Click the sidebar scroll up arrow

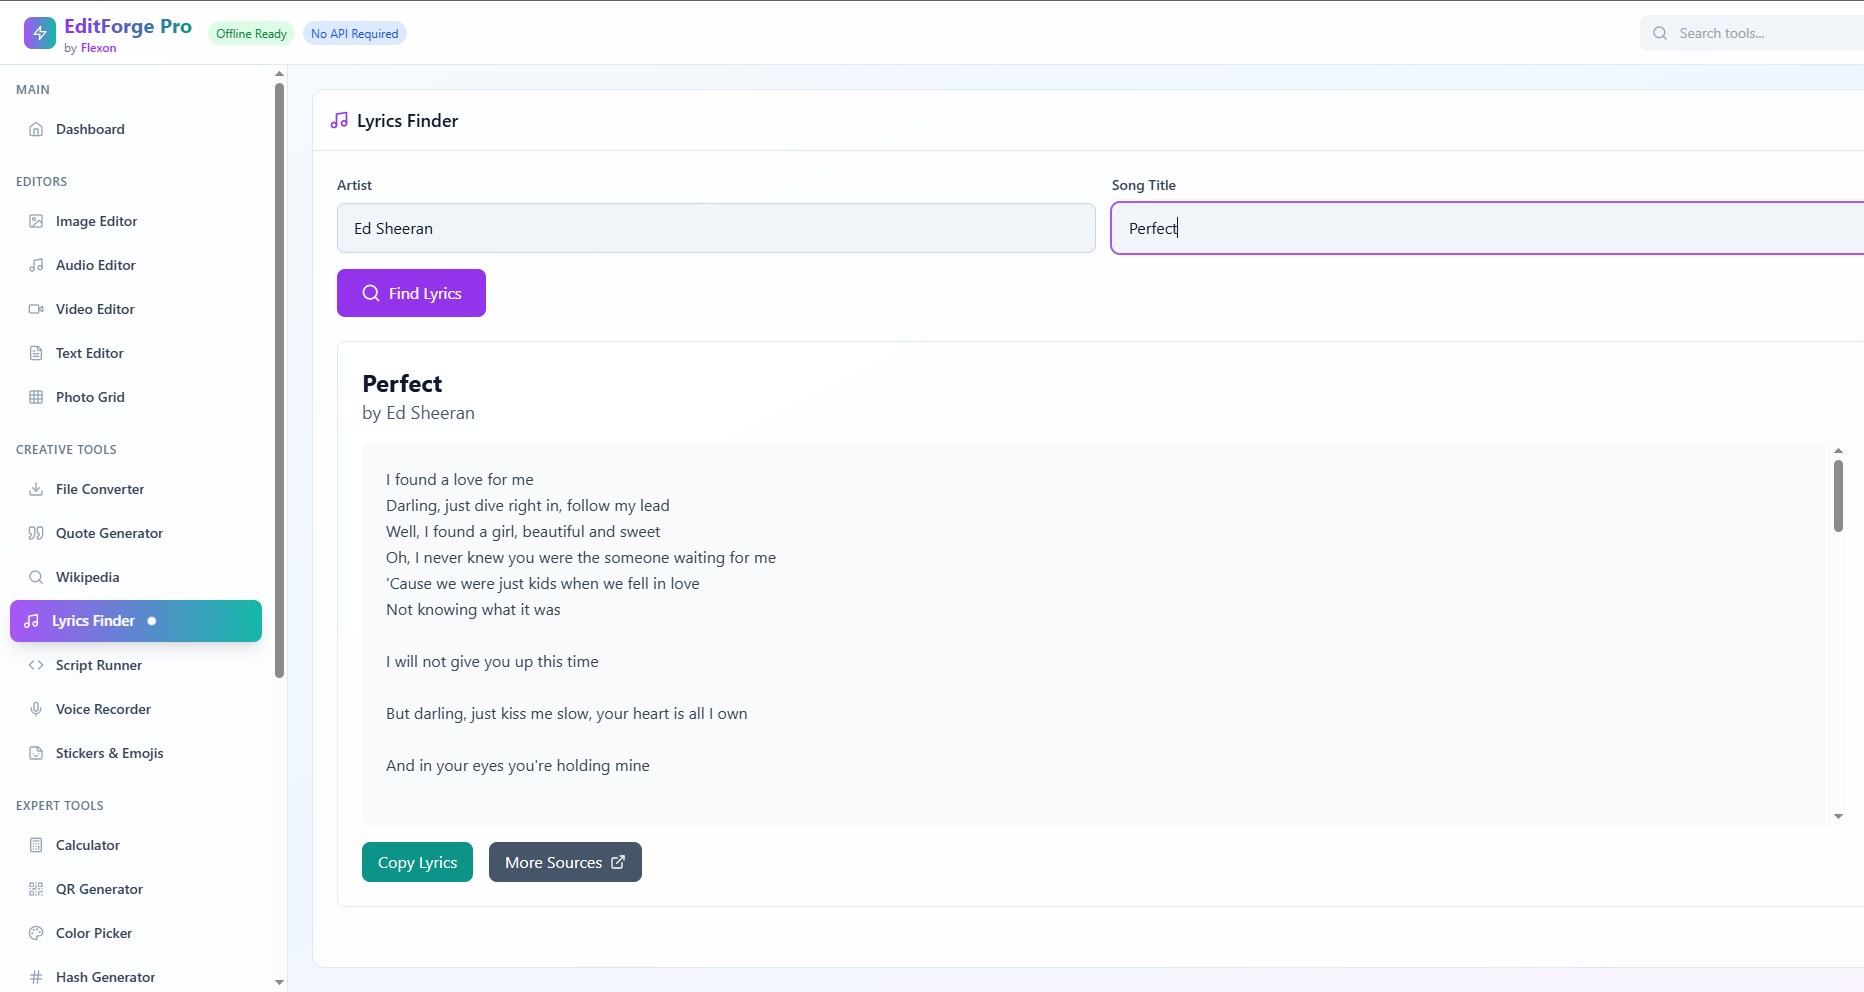(279, 74)
